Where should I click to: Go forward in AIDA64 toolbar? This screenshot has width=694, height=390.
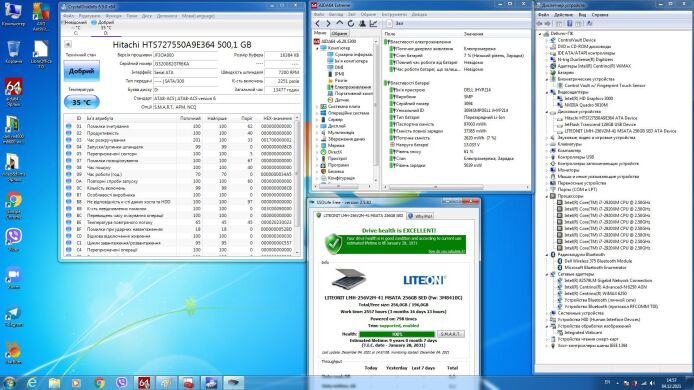[328, 23]
